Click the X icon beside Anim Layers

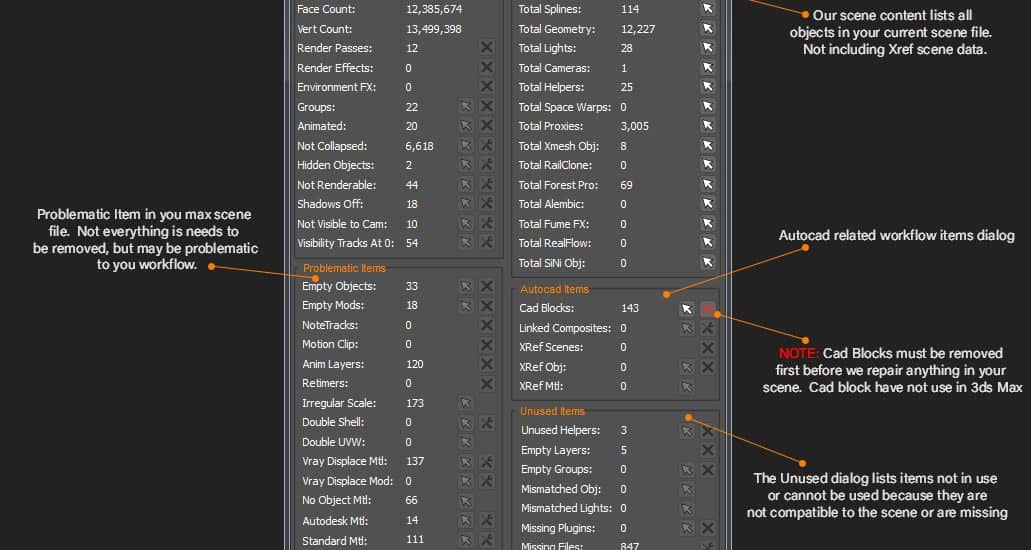487,364
